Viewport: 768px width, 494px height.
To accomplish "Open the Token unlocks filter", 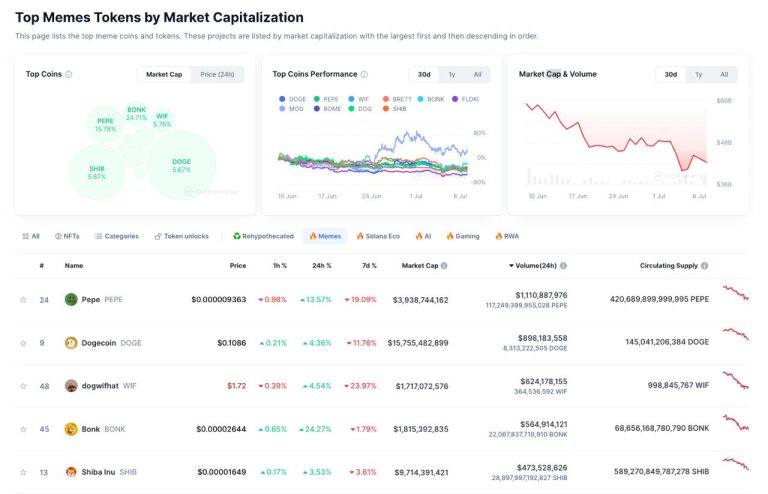I will (182, 236).
